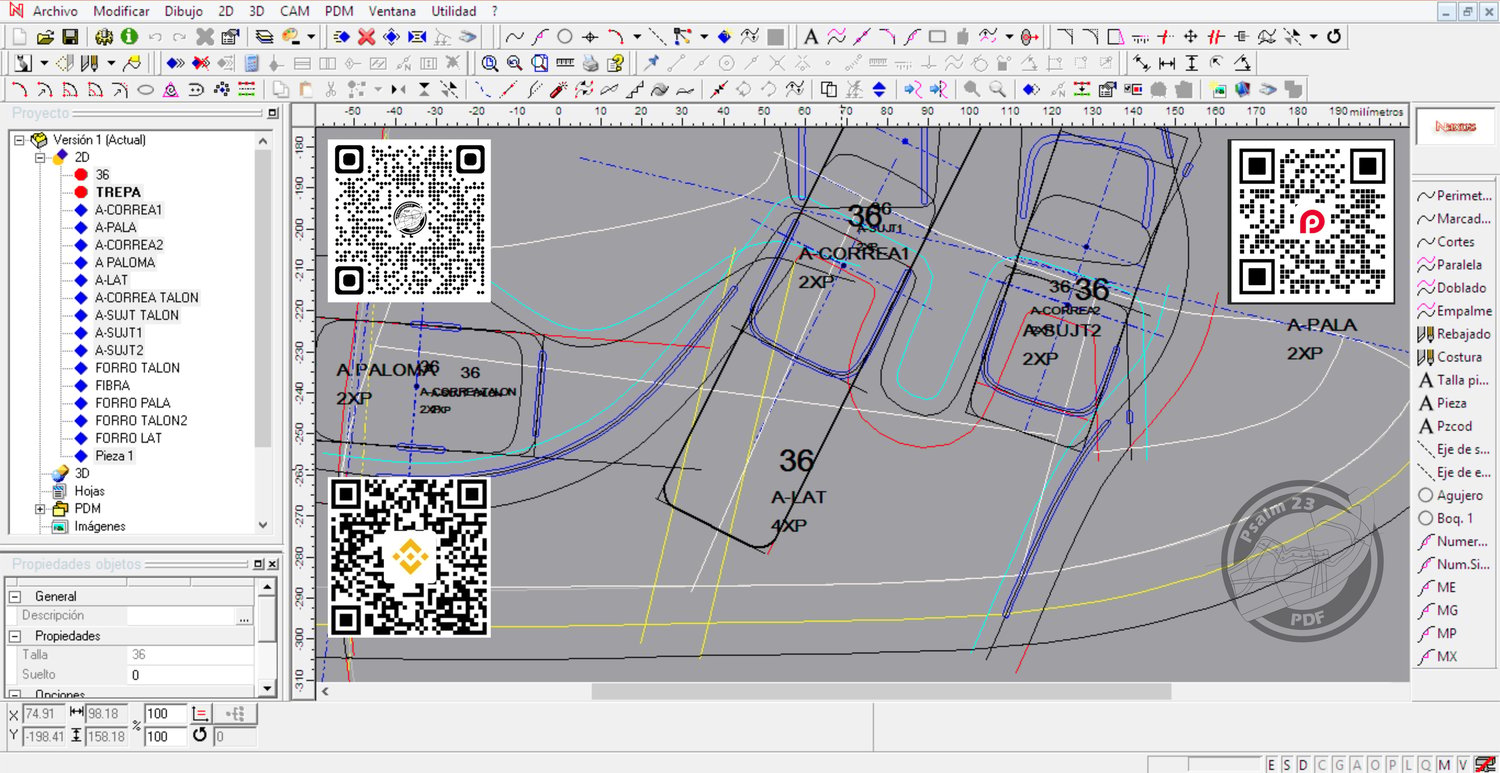1500x773 pixels.
Task: Select the circle drawing tool
Action: (565, 37)
